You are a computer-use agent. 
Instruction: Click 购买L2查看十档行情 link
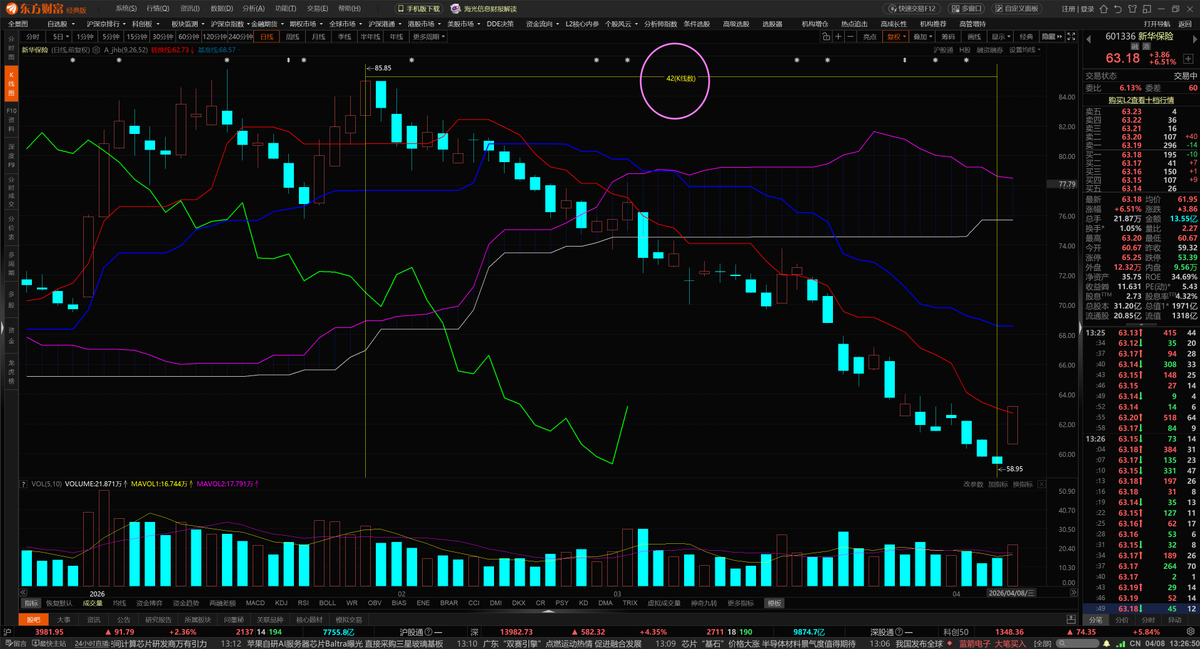click(x=1140, y=99)
